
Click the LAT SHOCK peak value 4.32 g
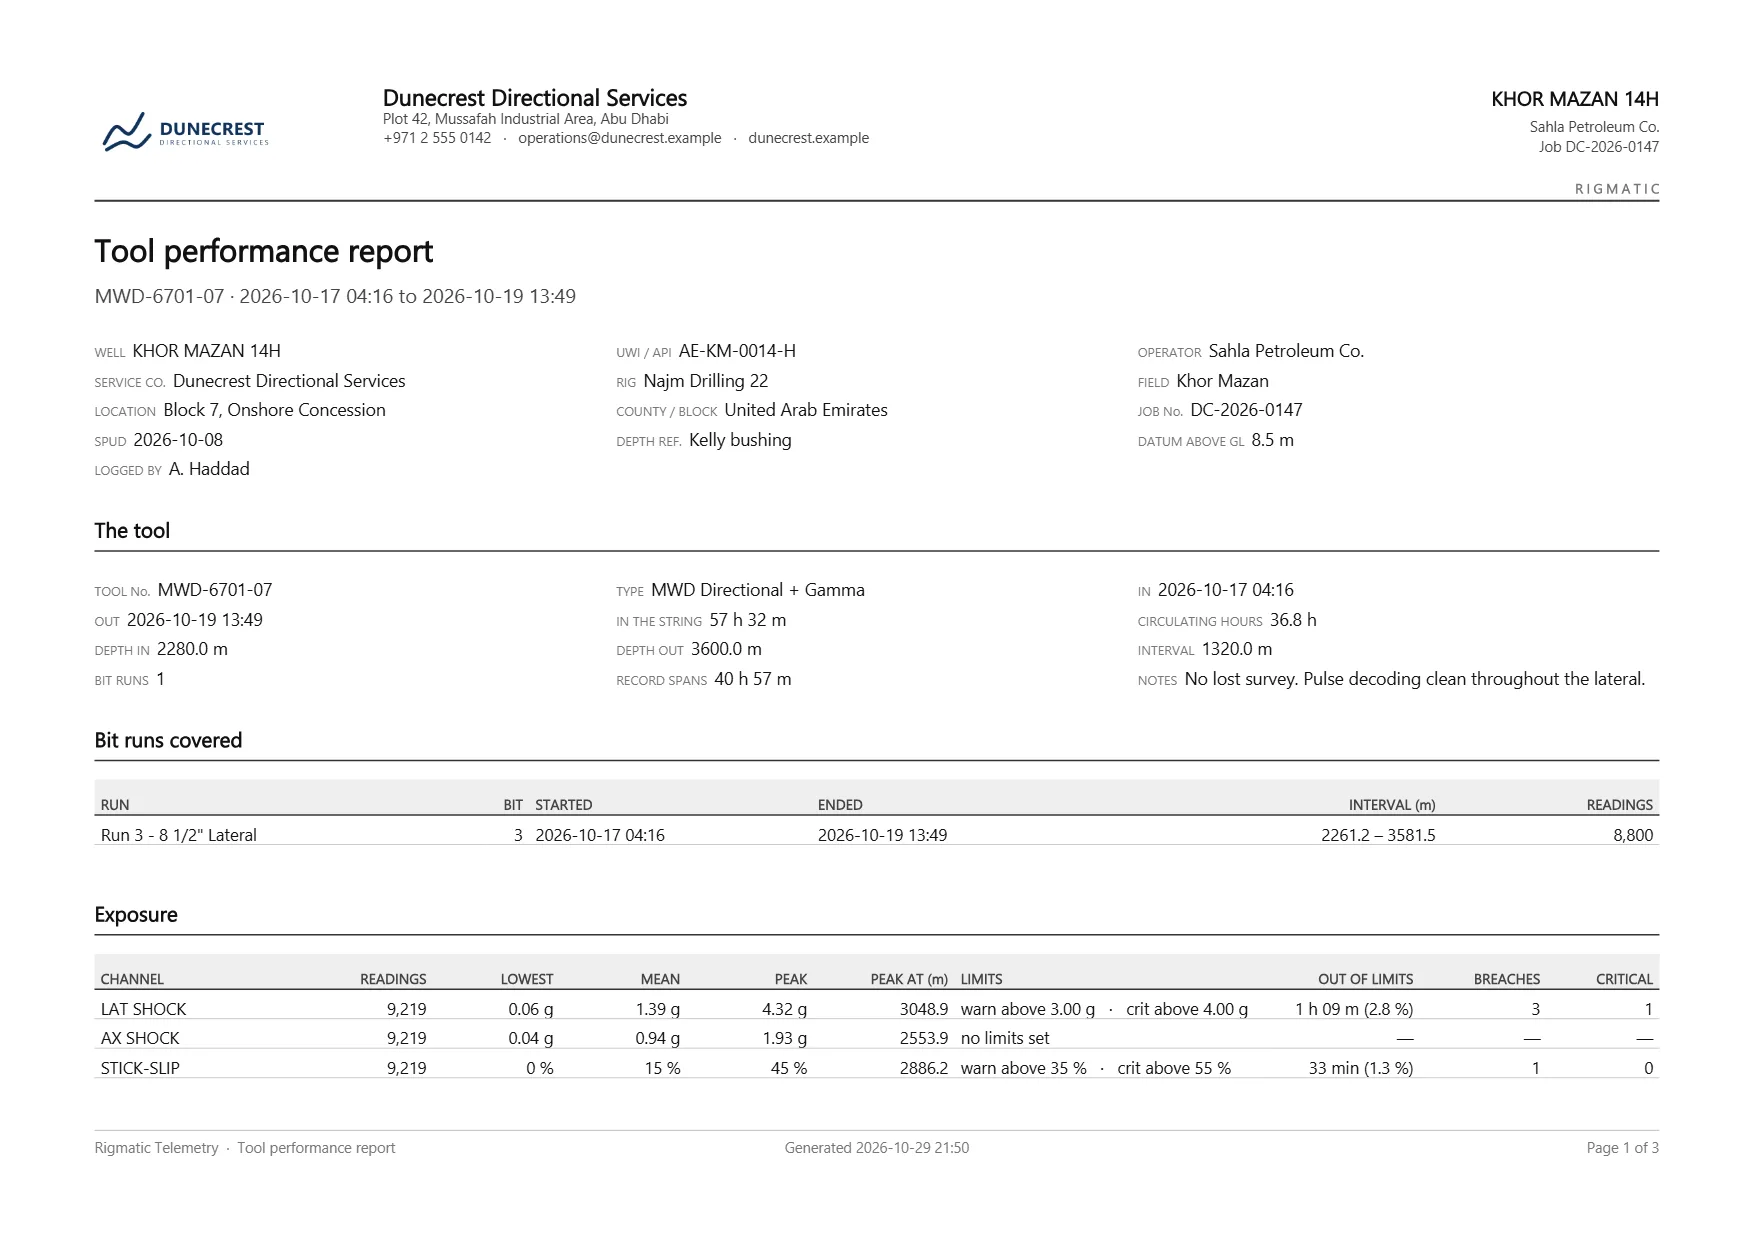(x=784, y=1009)
